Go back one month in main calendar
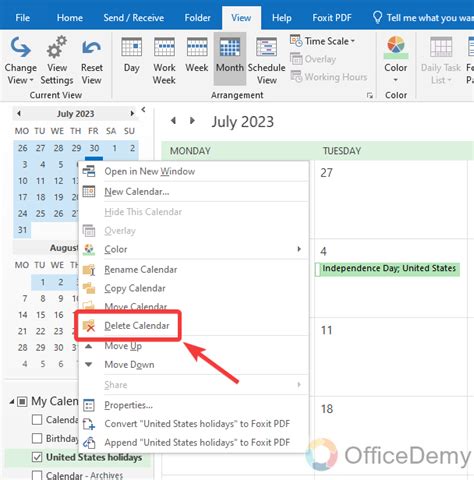Viewport: 474px width, 480px height. click(173, 121)
